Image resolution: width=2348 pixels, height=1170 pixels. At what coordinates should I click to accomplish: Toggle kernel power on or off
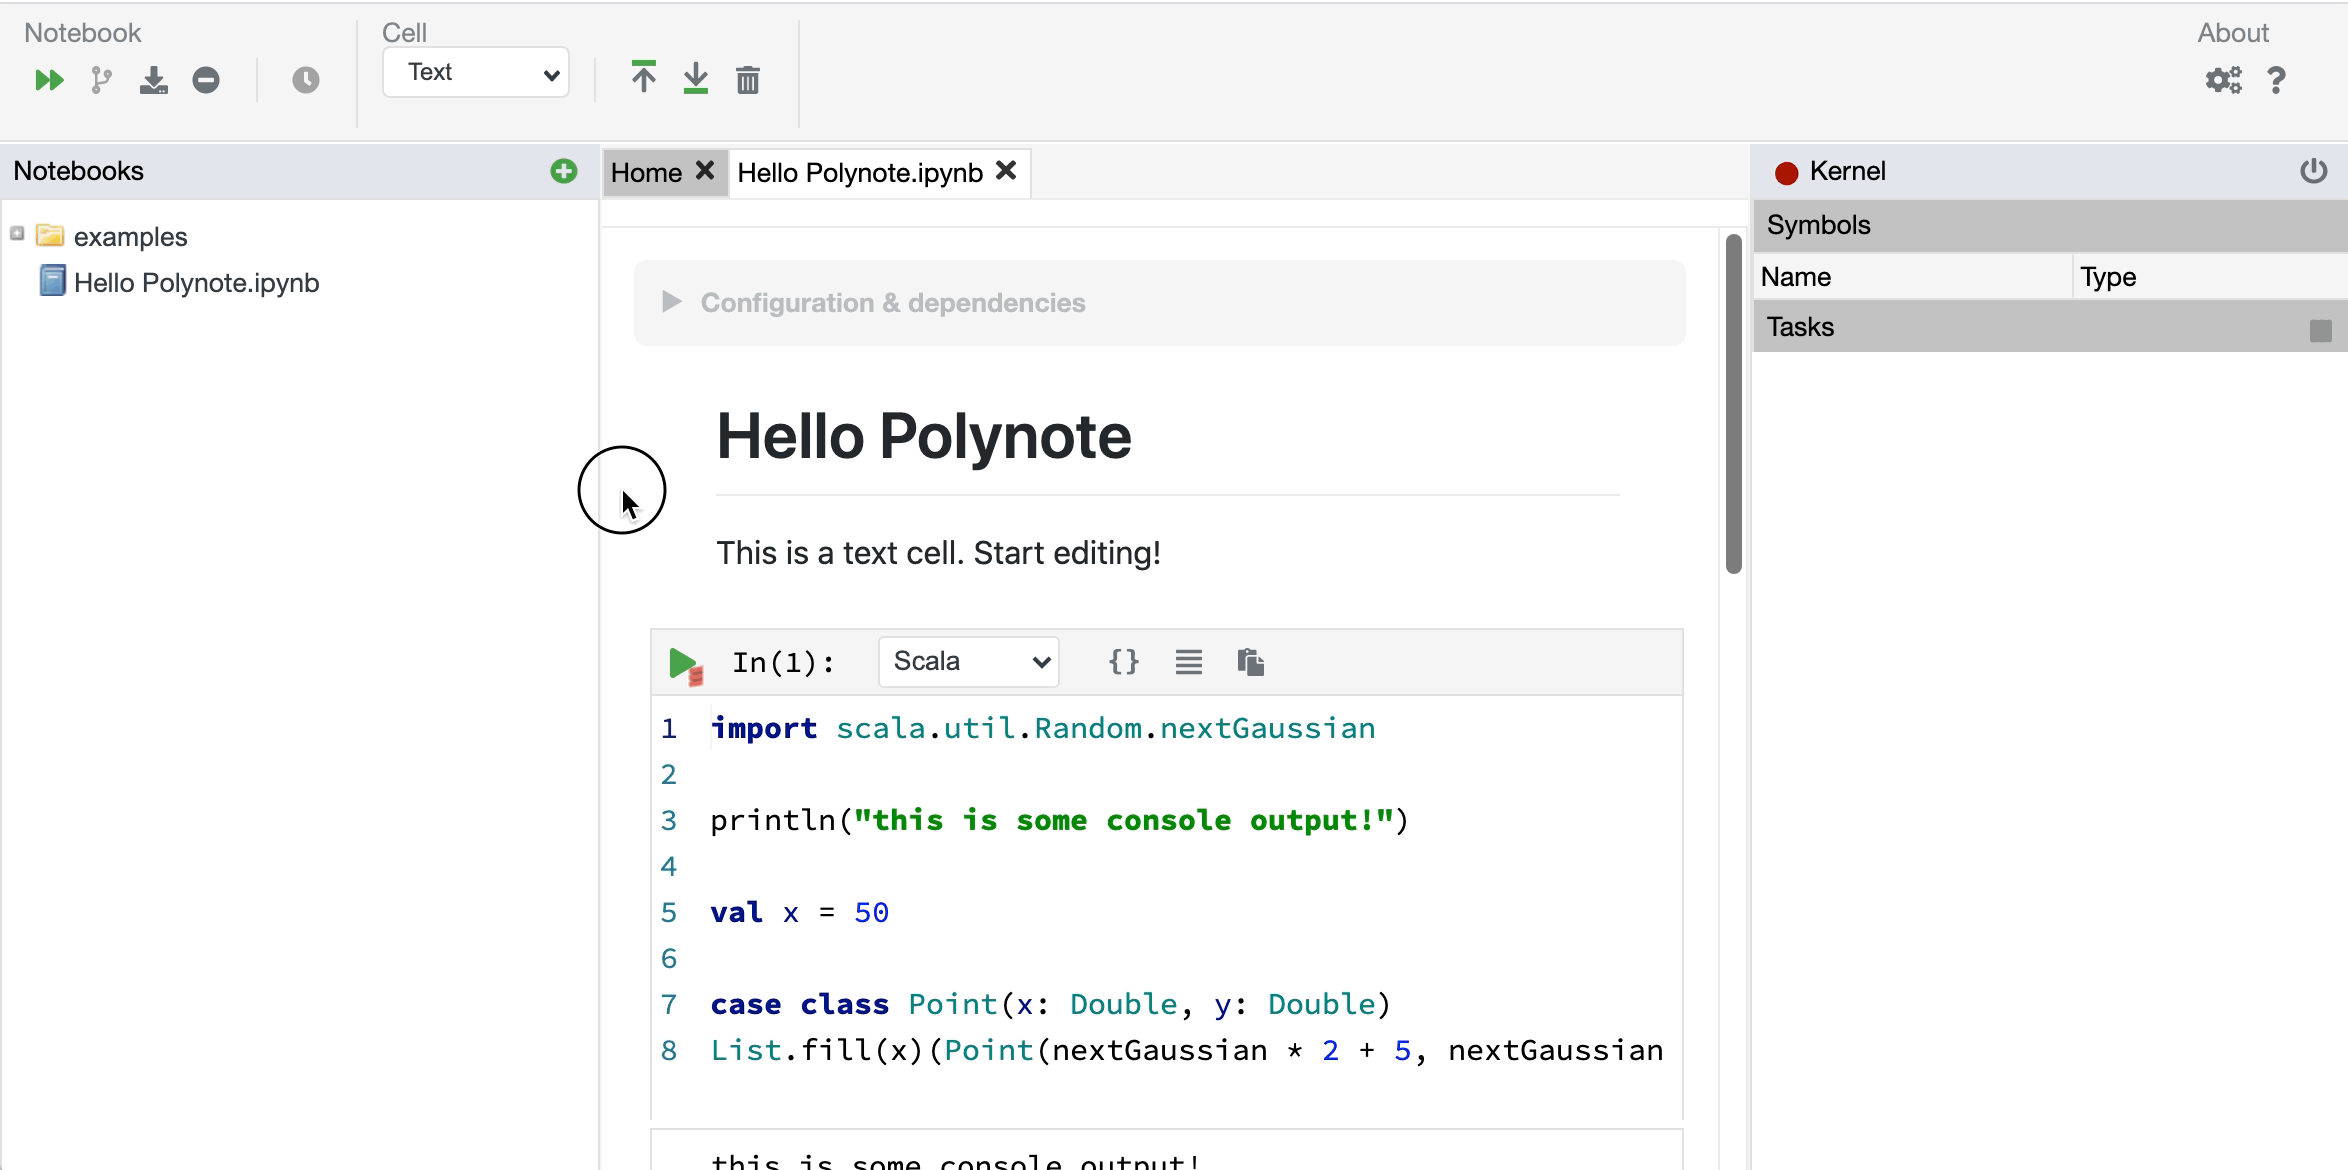pos(2315,170)
